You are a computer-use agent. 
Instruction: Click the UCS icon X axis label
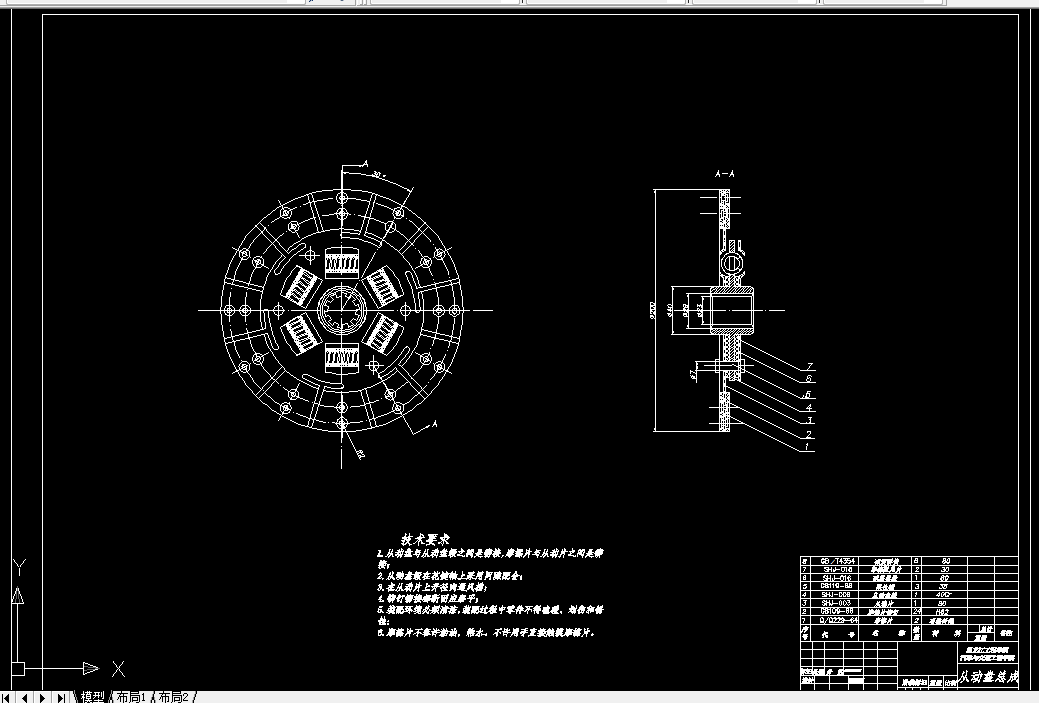[118, 669]
